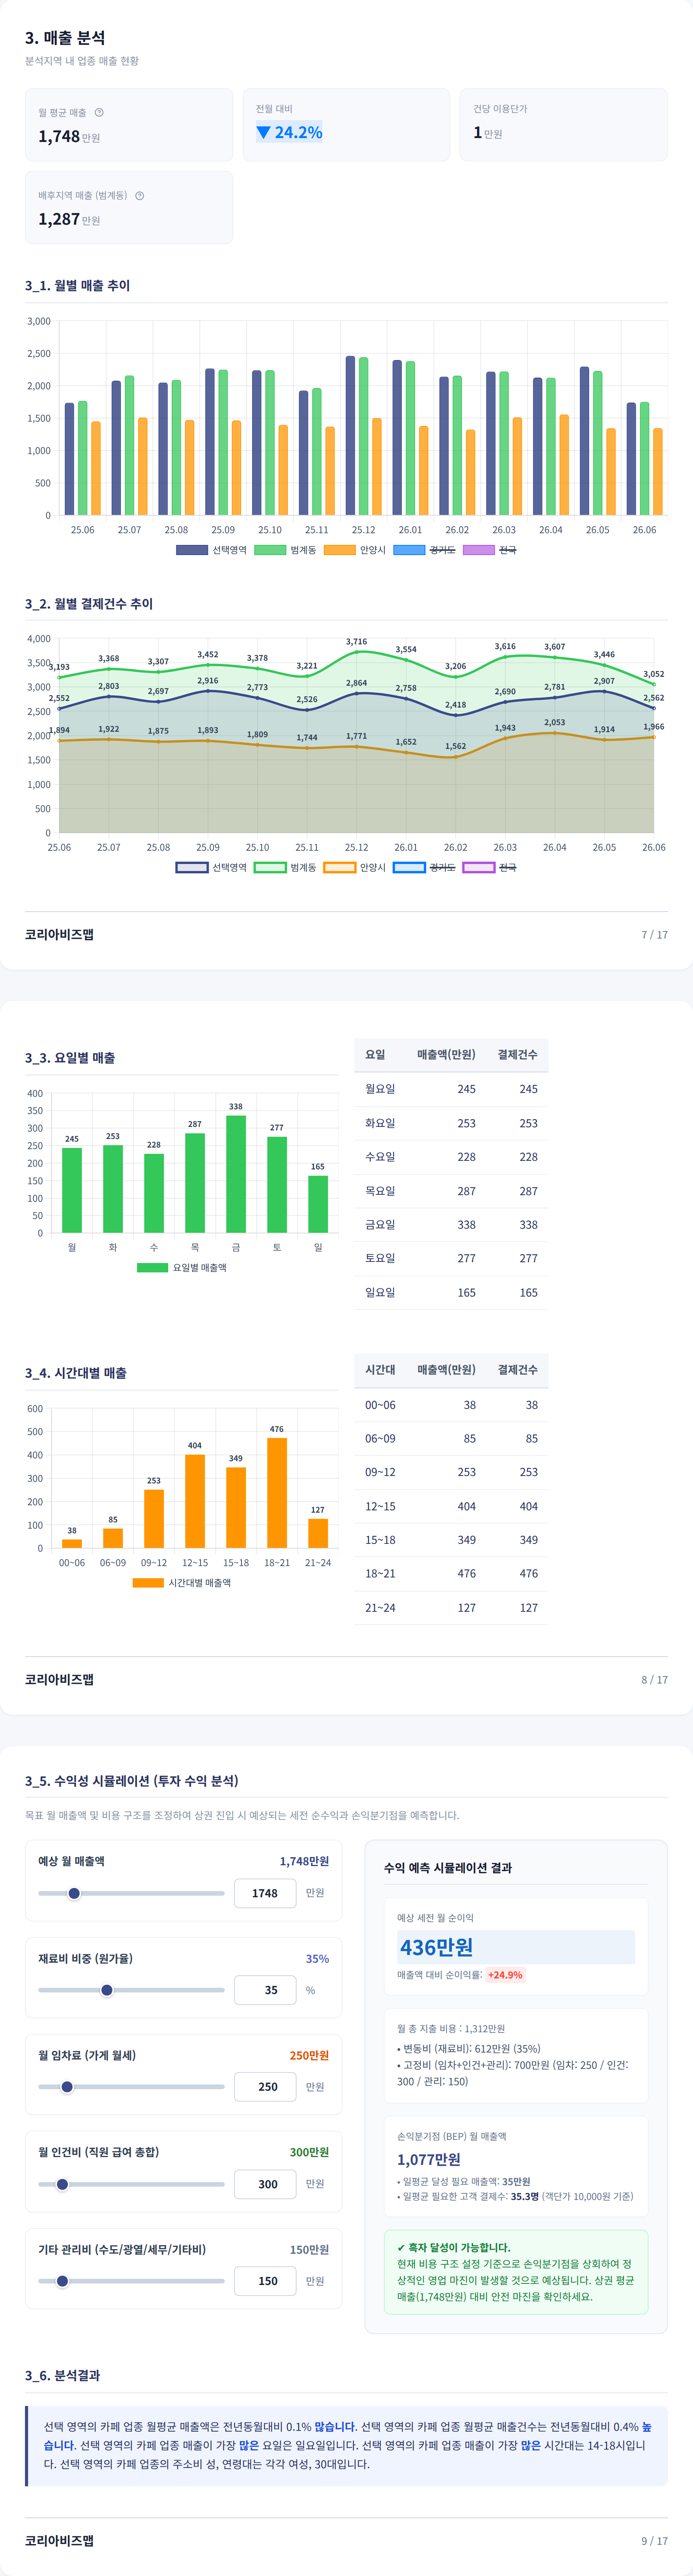Toggle 안양시 legend in 월별 매출 추이 chart

[x=355, y=550]
